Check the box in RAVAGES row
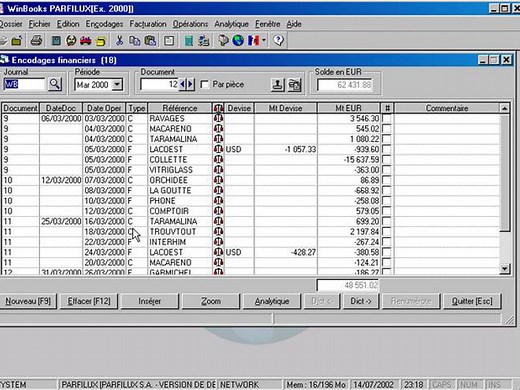520x390 pixels. coord(387,118)
